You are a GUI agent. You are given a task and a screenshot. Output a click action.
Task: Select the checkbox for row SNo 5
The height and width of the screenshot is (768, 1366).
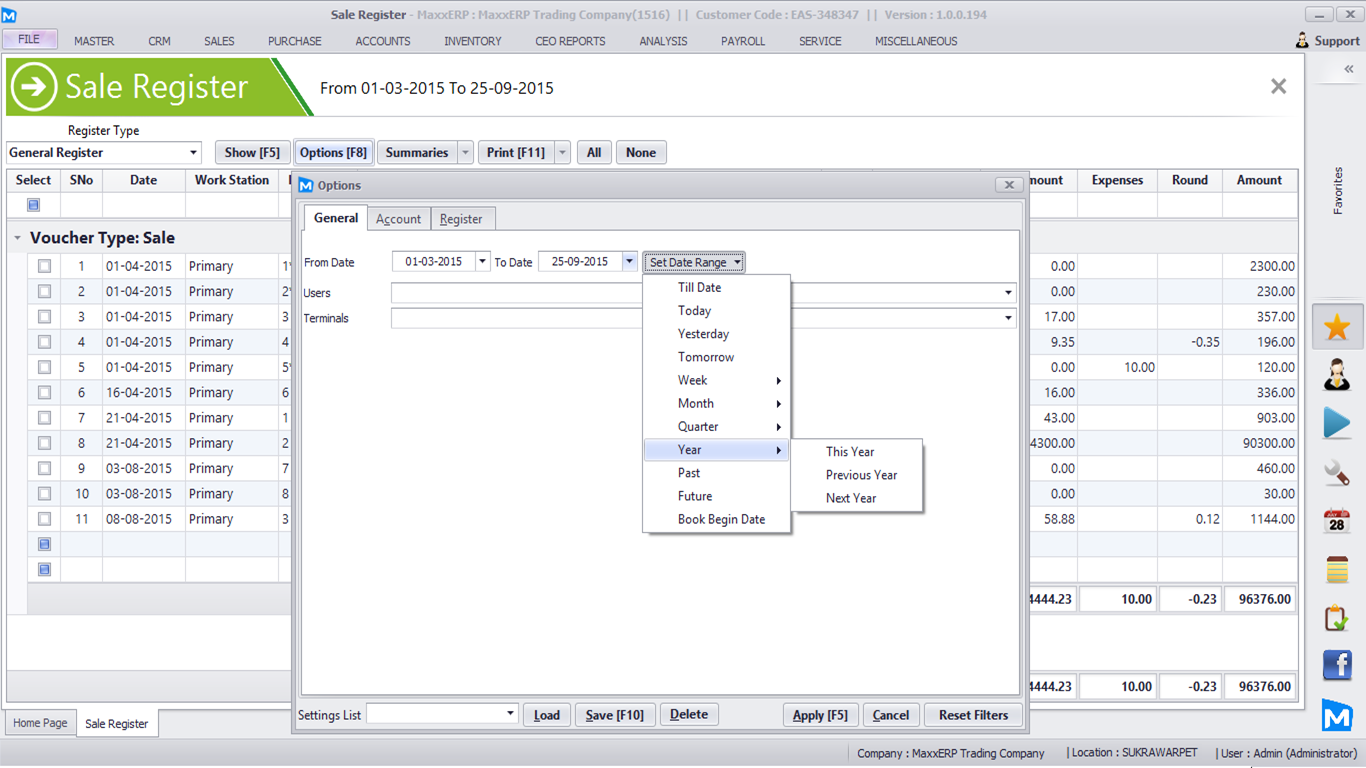(x=44, y=367)
